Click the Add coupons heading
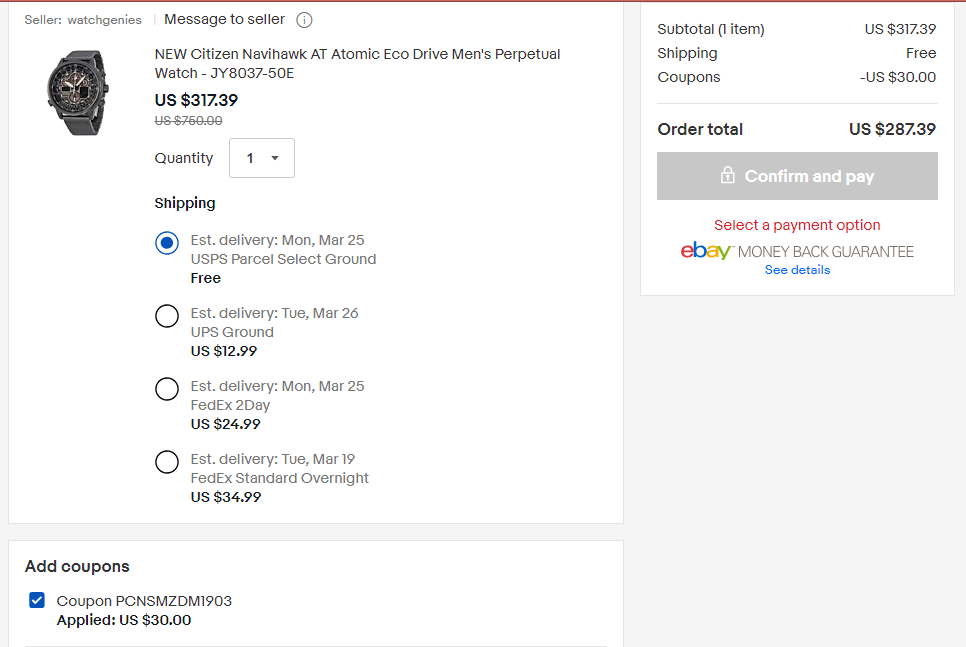The width and height of the screenshot is (966, 647). pos(77,566)
